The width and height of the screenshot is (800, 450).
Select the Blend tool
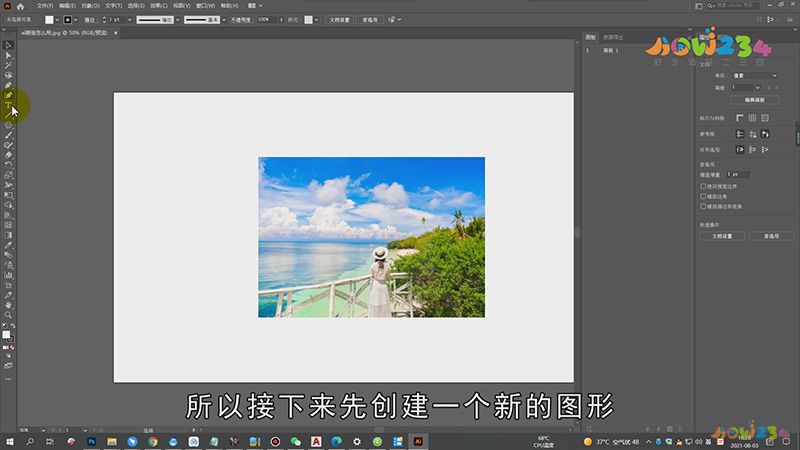coord(8,255)
